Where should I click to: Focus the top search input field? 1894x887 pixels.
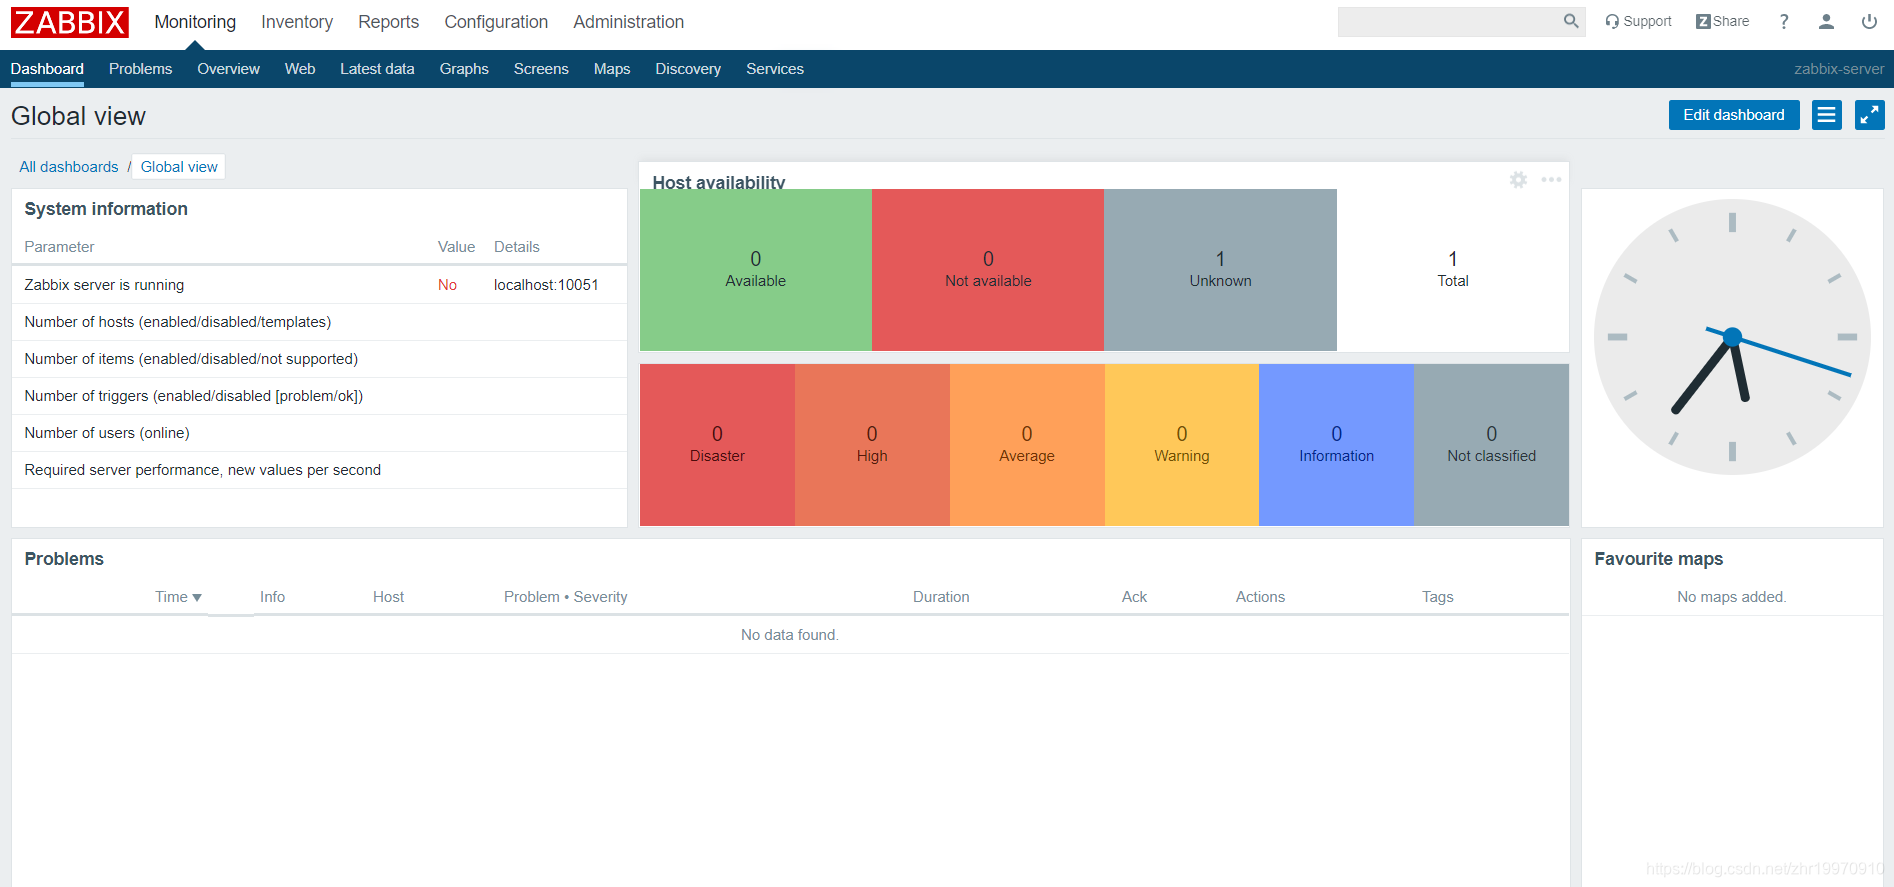(1450, 21)
